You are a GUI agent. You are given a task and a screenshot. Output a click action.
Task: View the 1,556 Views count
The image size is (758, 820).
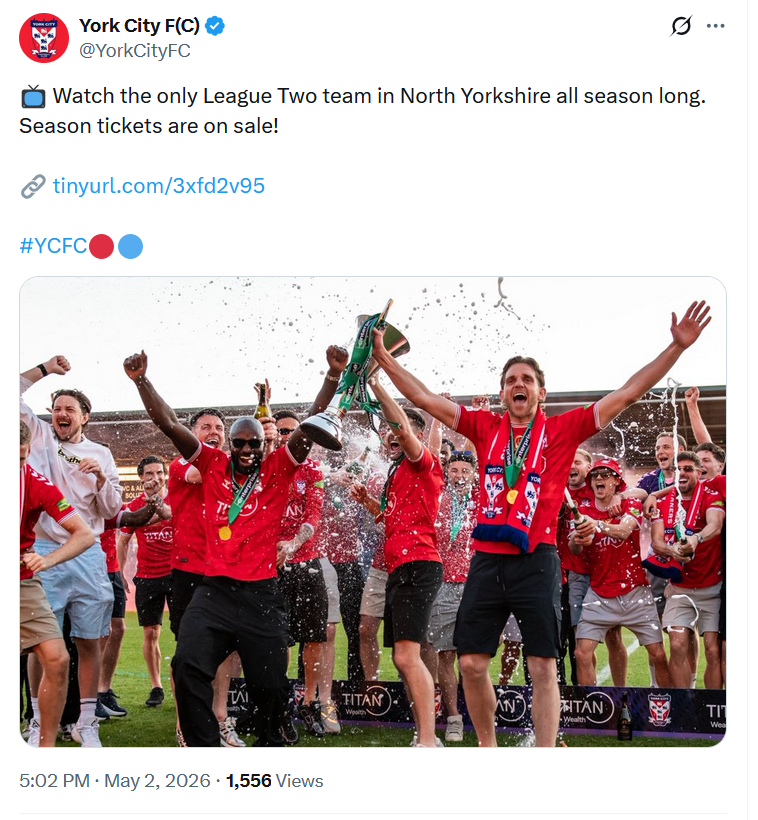pyautogui.click(x=275, y=781)
